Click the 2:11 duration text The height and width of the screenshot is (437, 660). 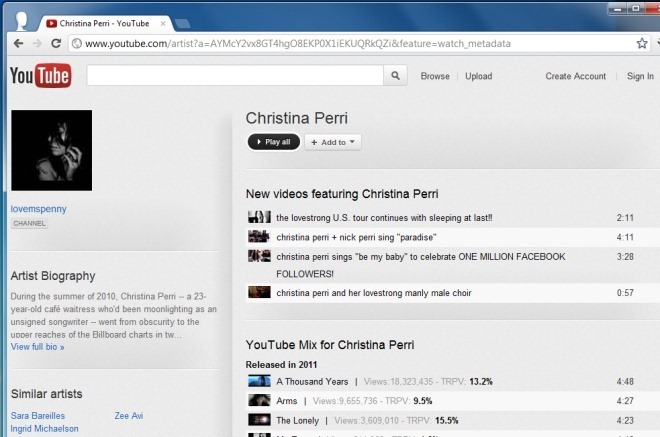625,218
